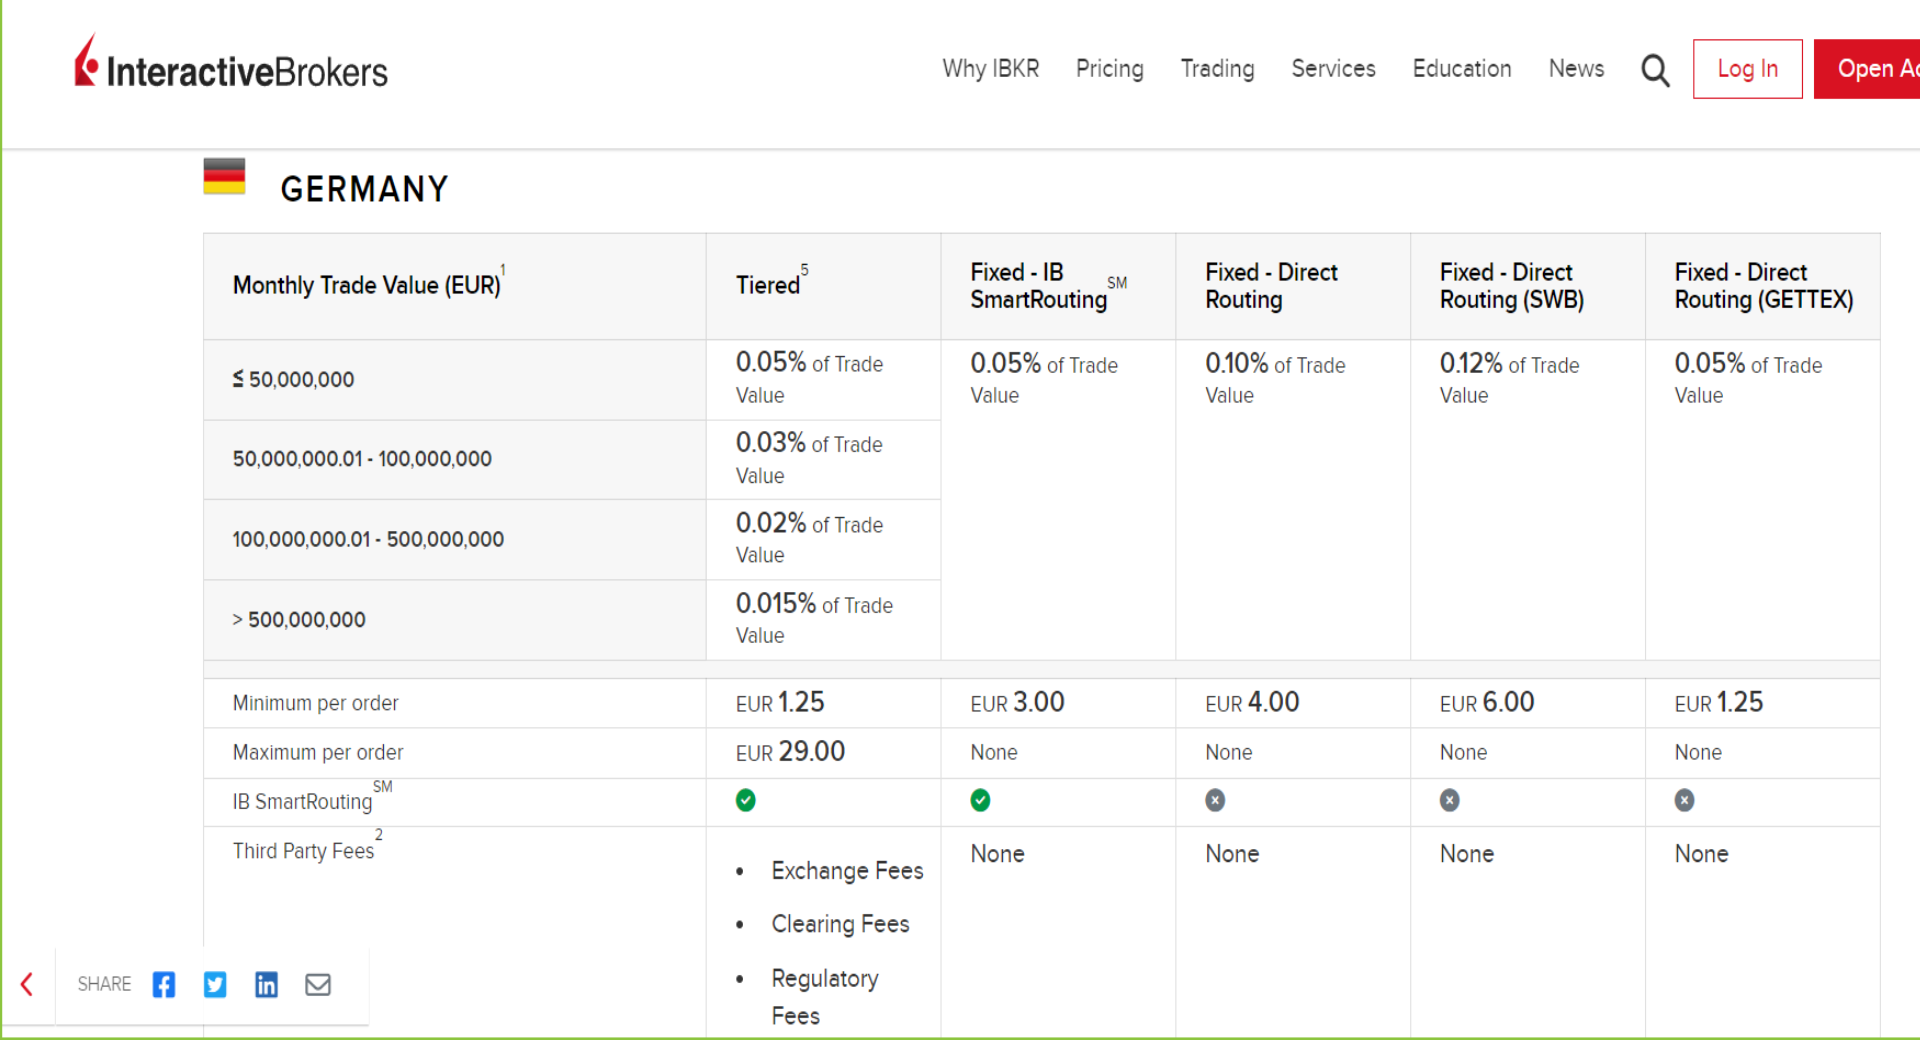The image size is (1920, 1040).
Task: Share page on LinkedIn
Action: 266,985
